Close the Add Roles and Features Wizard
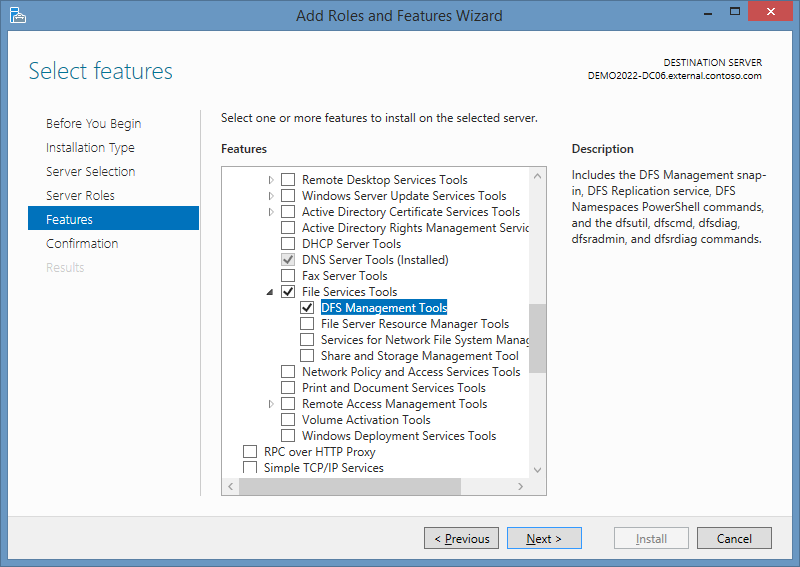The image size is (800, 567). (x=770, y=12)
